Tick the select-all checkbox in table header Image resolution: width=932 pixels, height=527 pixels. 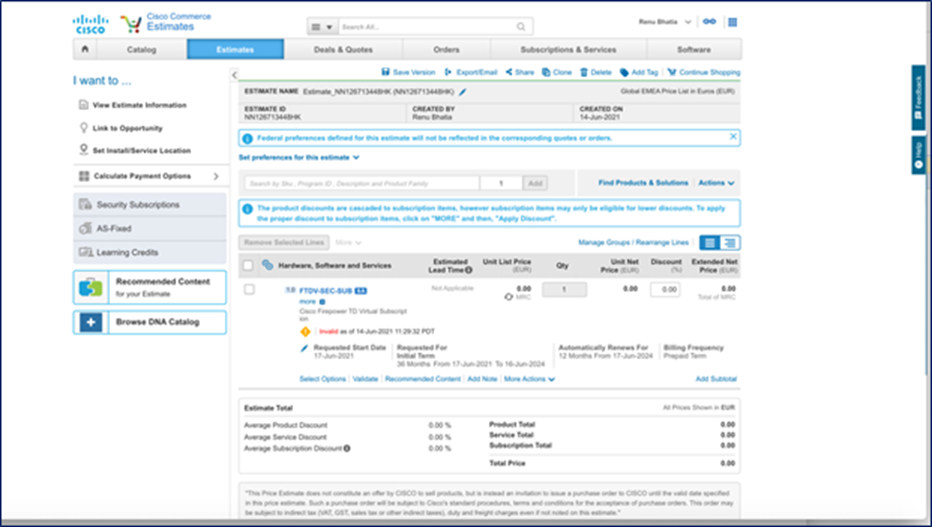(248, 266)
